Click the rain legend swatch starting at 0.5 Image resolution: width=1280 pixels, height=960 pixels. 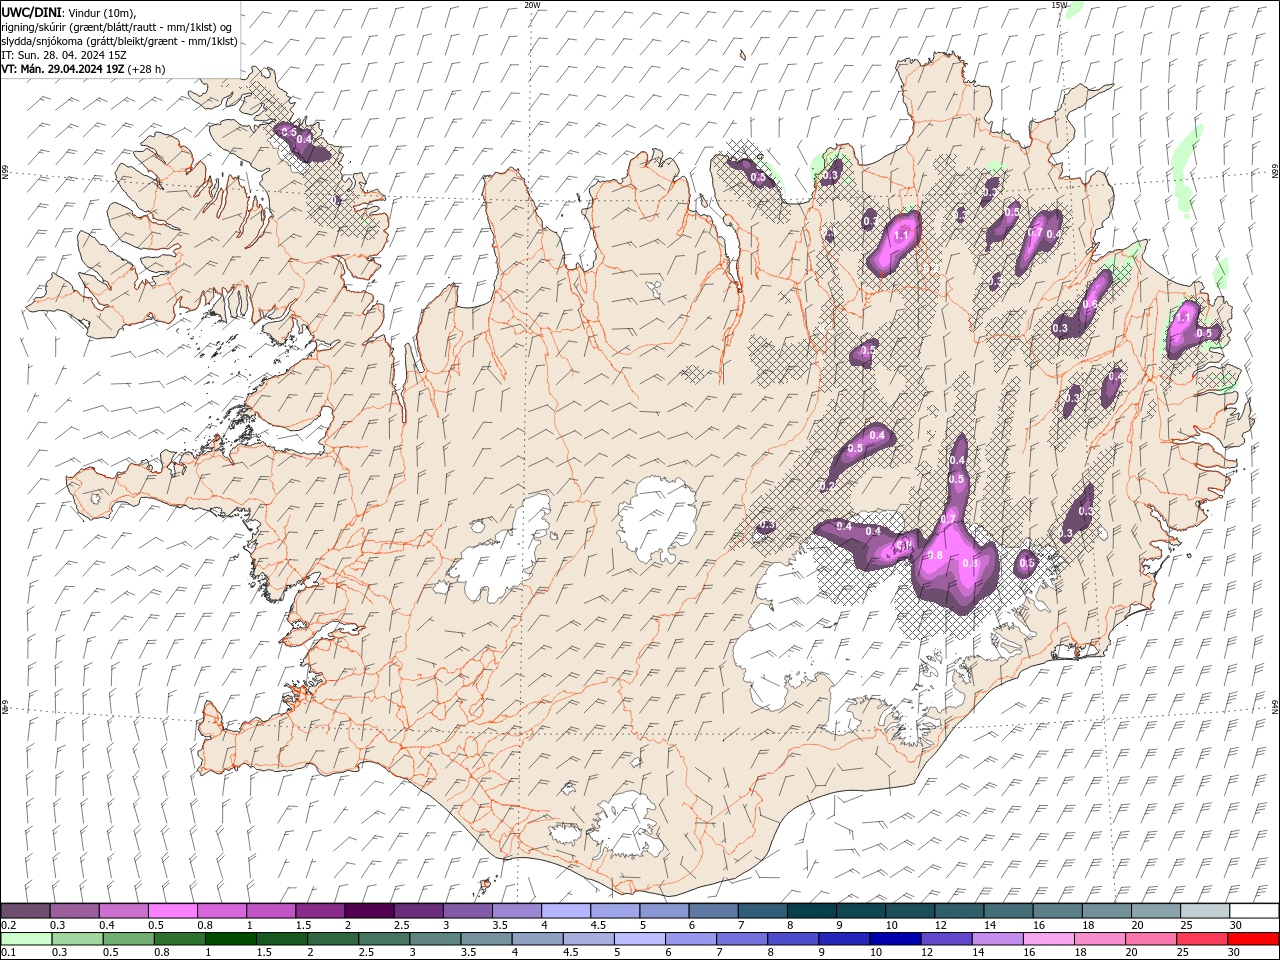129,938
